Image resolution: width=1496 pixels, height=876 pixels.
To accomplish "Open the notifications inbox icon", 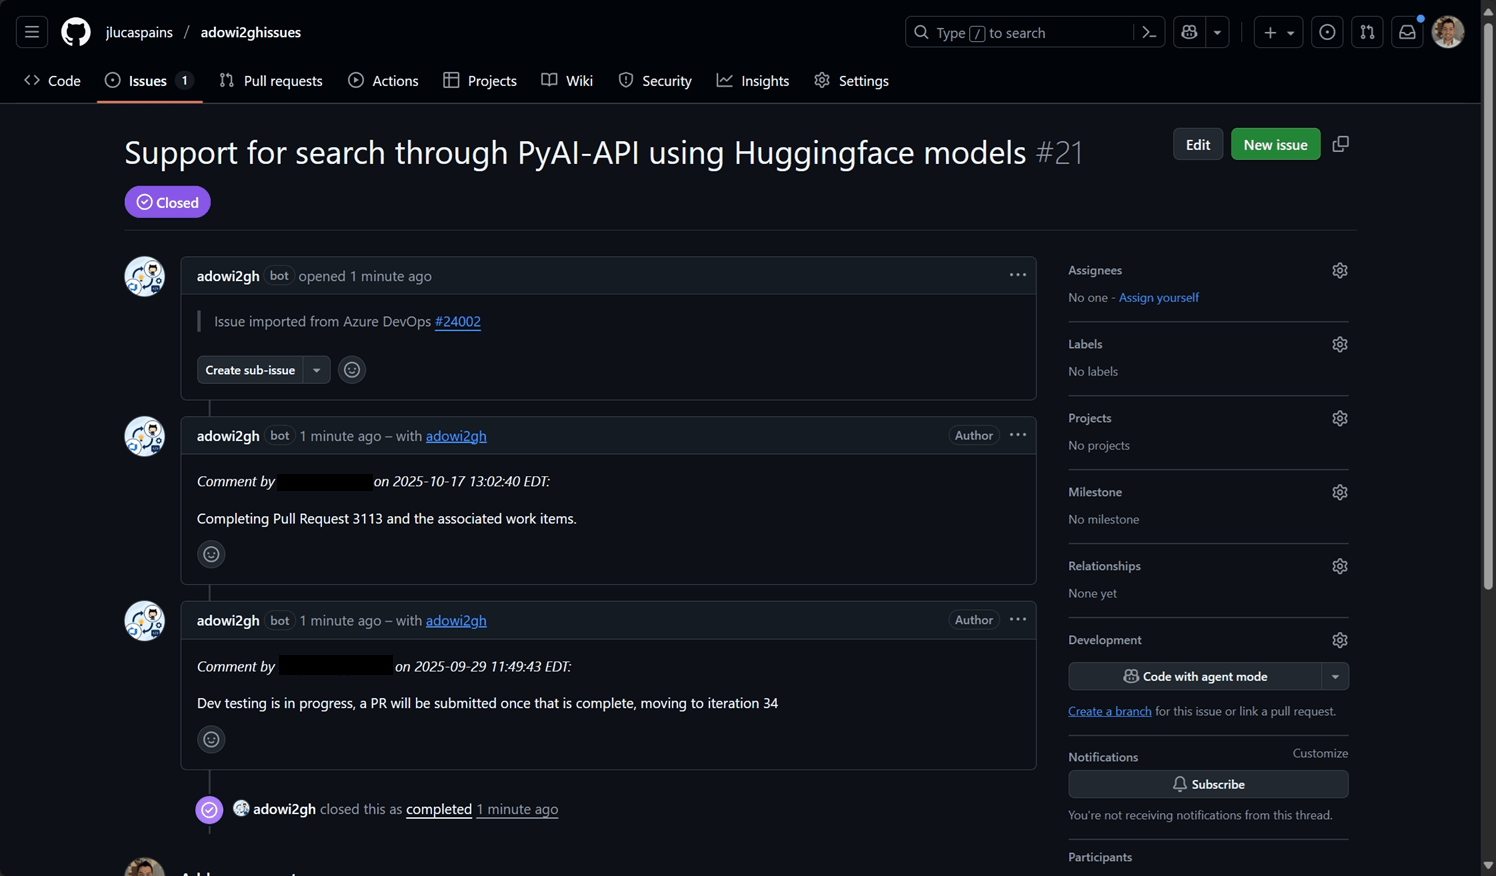I will [1407, 32].
